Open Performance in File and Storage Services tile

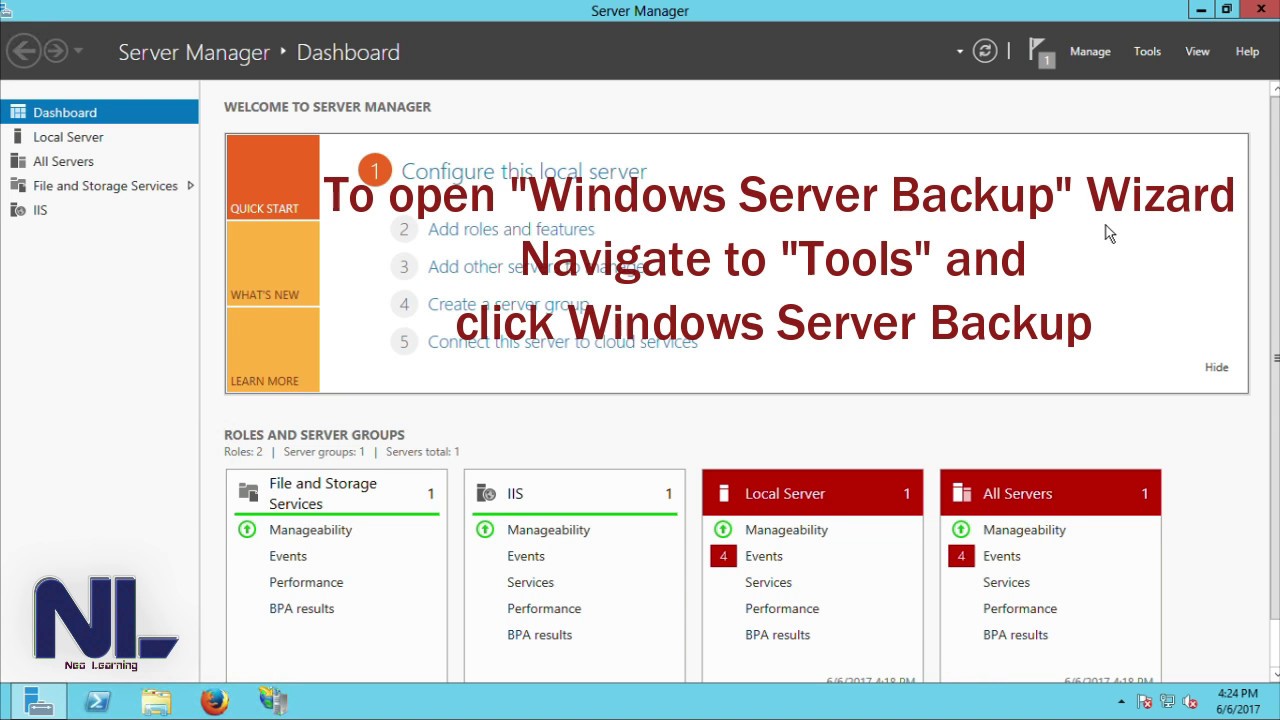pos(306,582)
